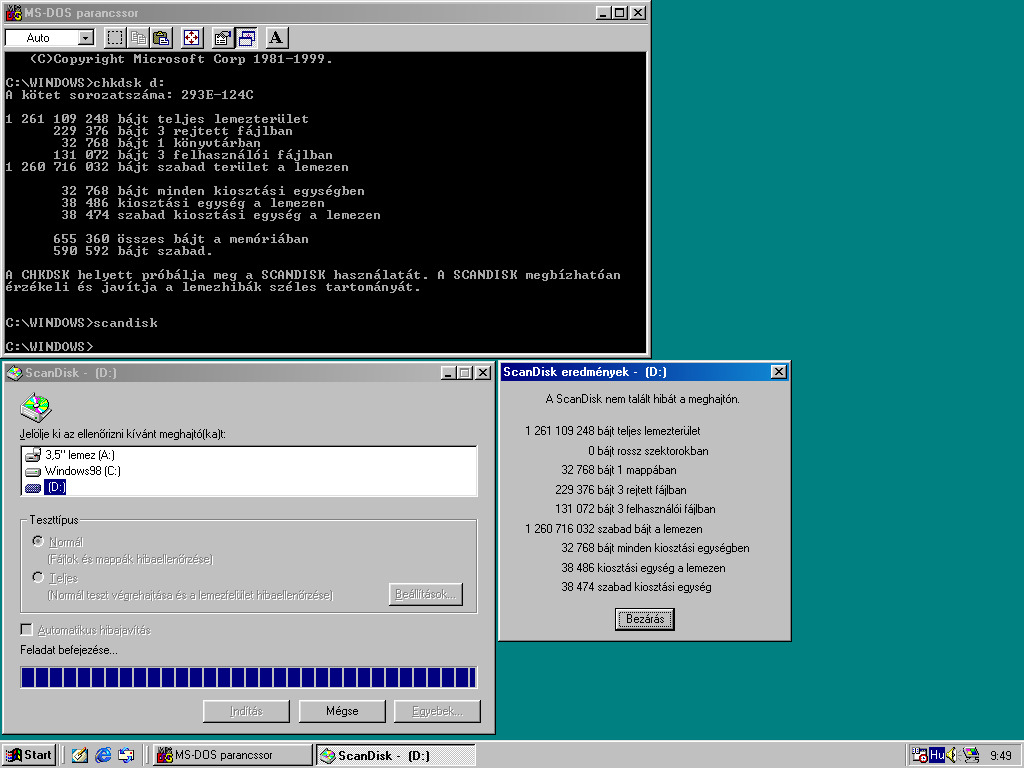Image resolution: width=1024 pixels, height=768 pixels.
Task: Click the Background icon in MS-DOS toolbar
Action: [246, 38]
